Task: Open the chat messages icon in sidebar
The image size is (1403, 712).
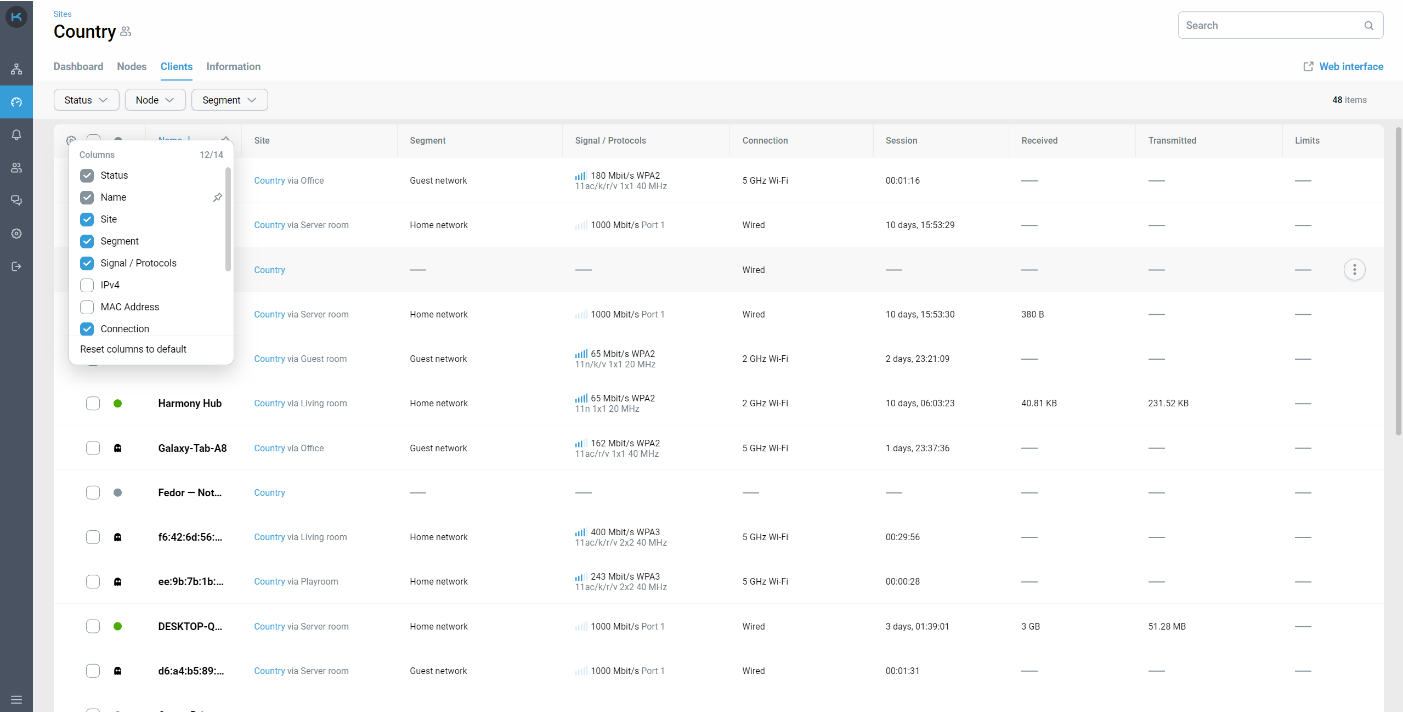Action: (x=15, y=199)
